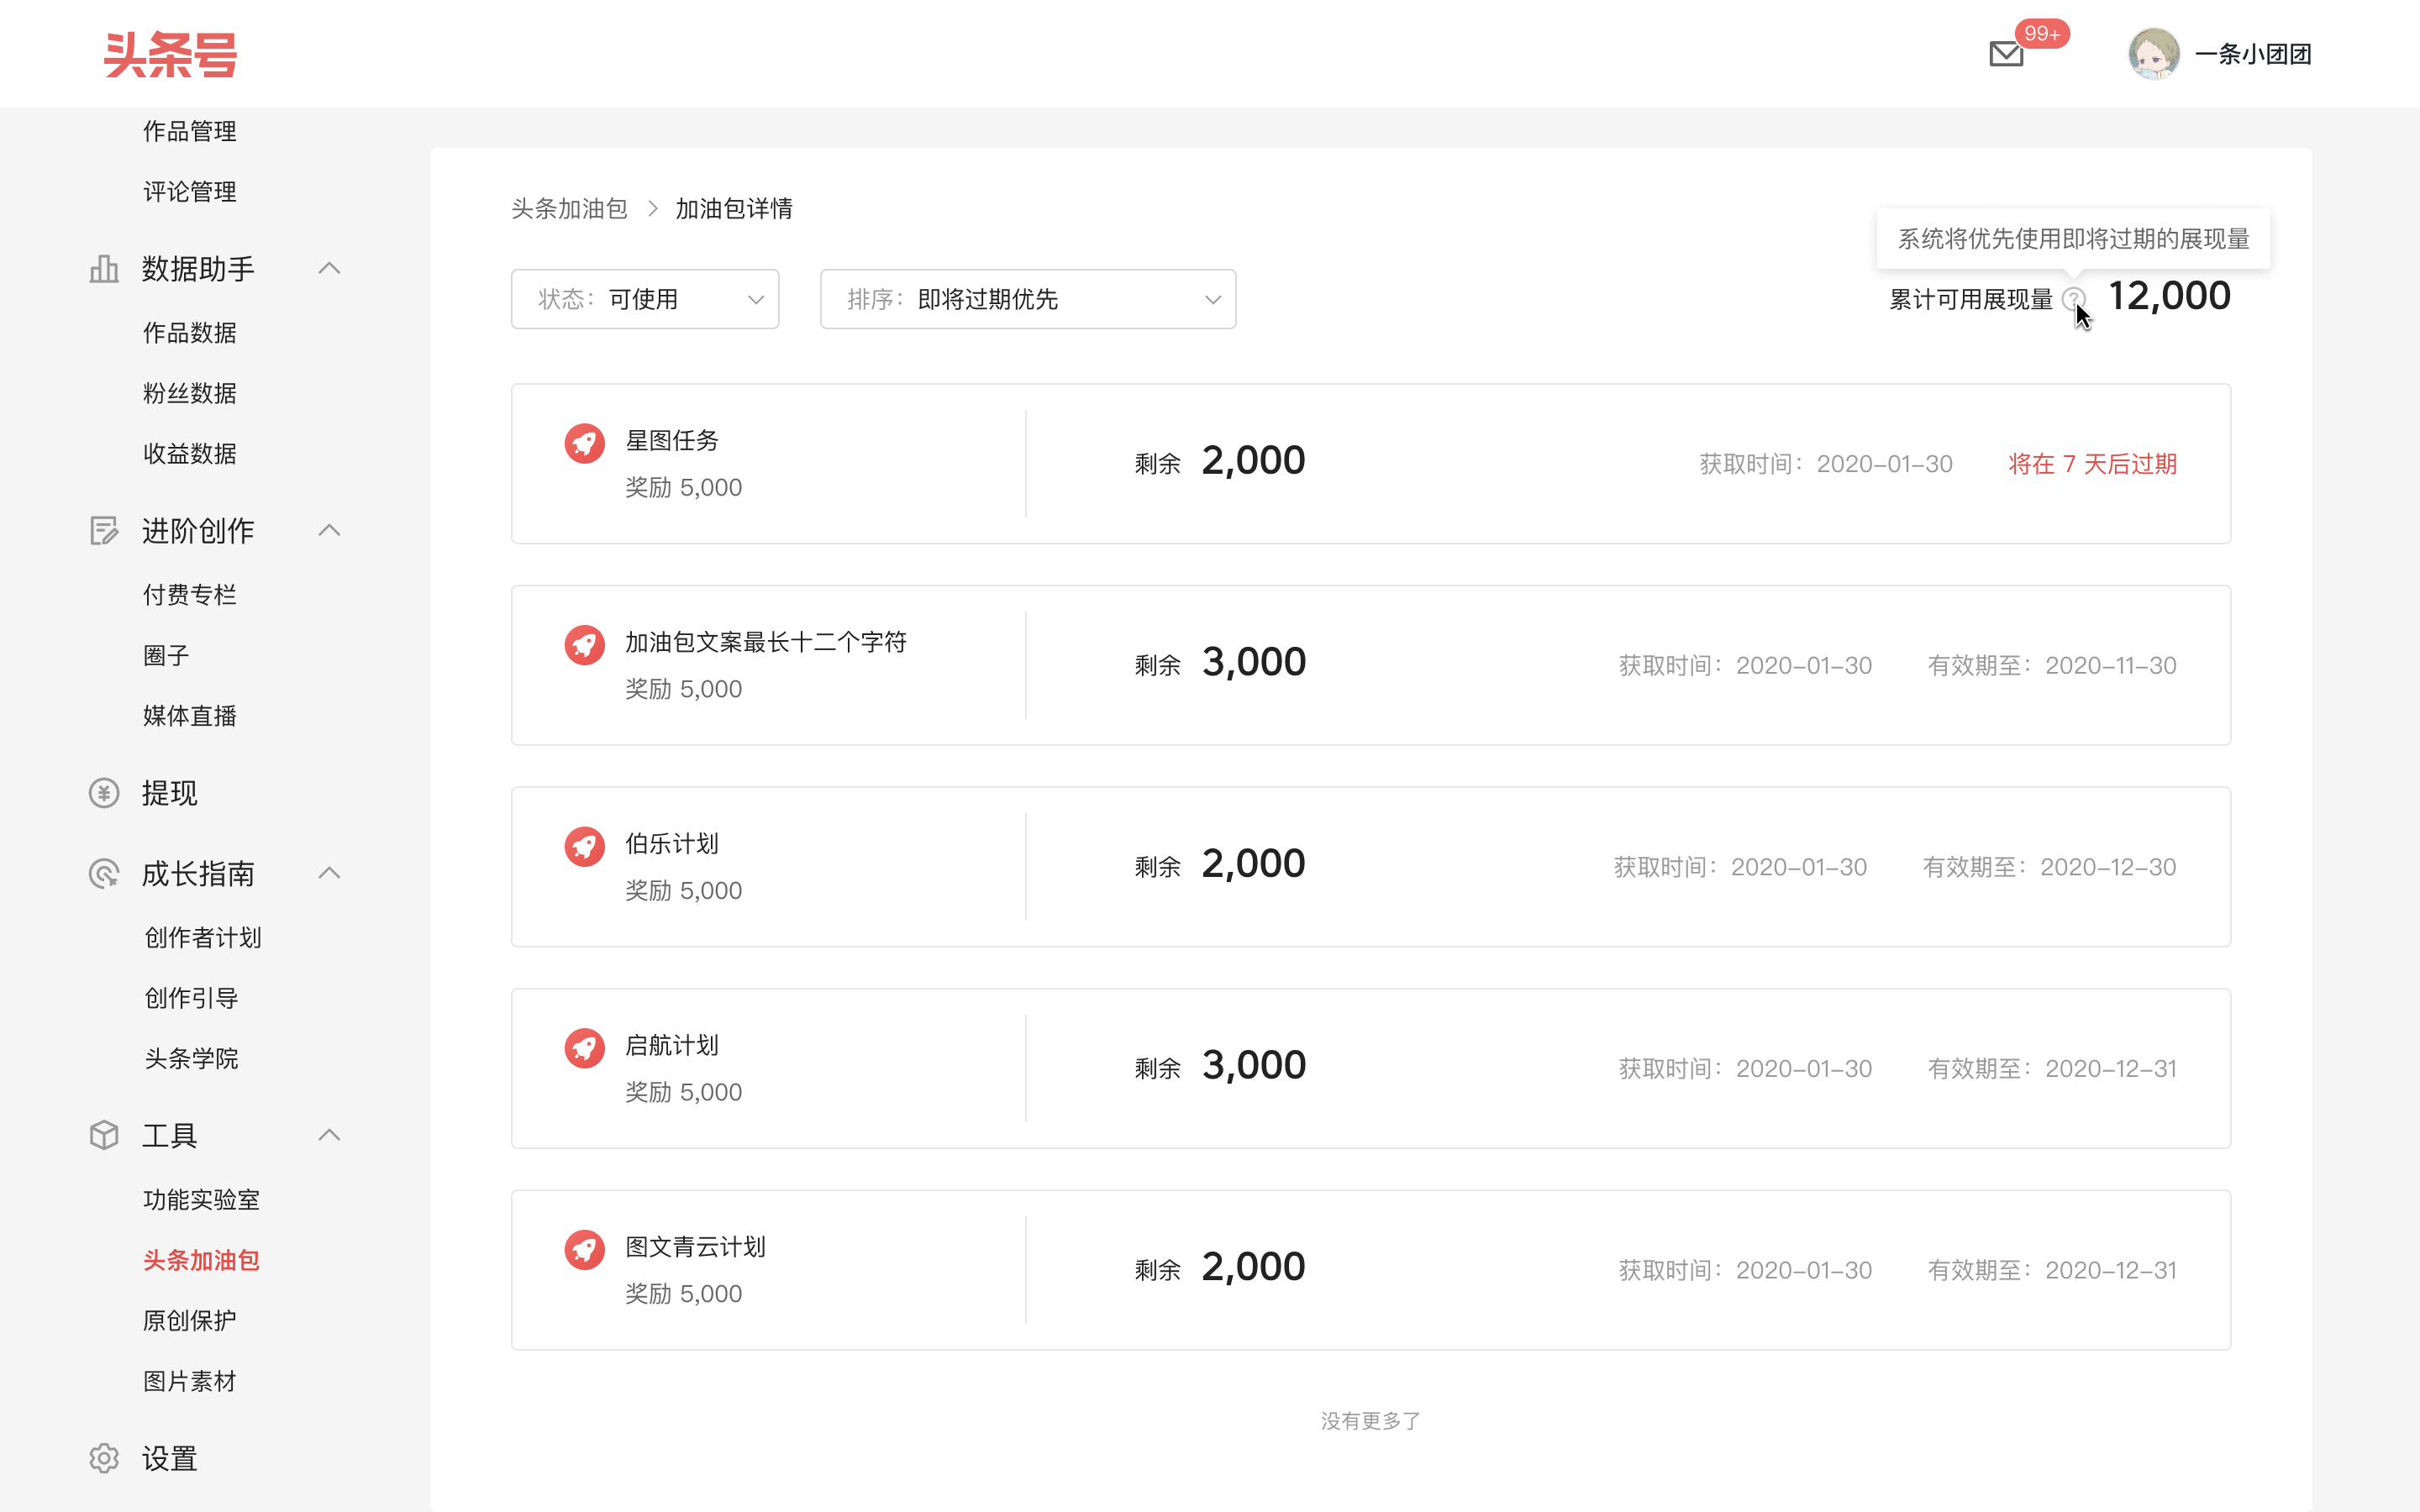The image size is (2420, 1512).
Task: Open the mail inbox envelope icon
Action: coord(2005,54)
